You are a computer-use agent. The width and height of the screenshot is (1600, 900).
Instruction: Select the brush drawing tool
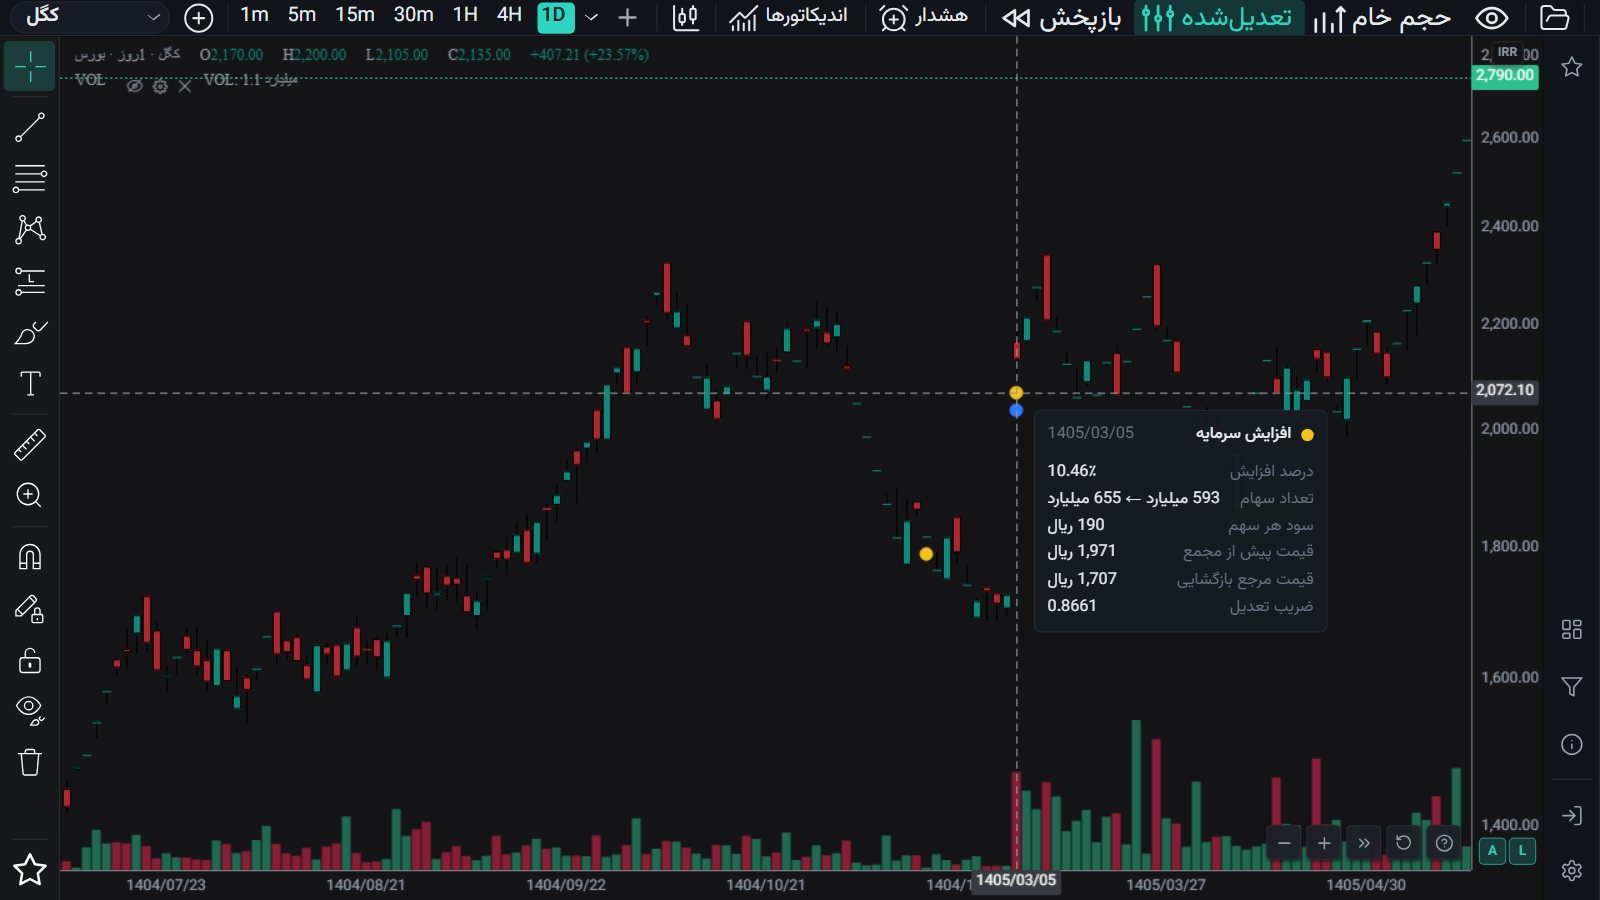click(x=30, y=333)
